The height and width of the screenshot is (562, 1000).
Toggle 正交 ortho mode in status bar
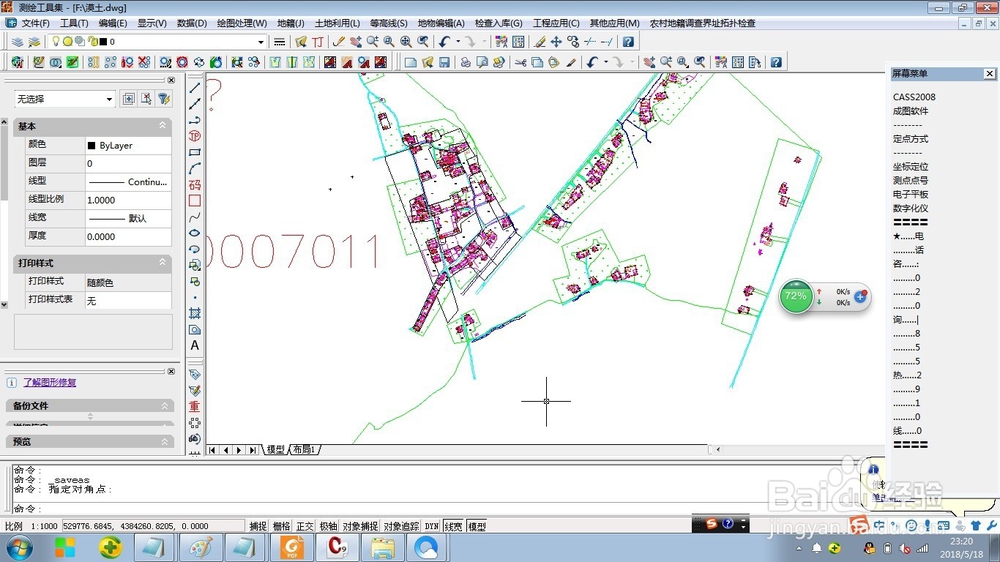tap(305, 526)
